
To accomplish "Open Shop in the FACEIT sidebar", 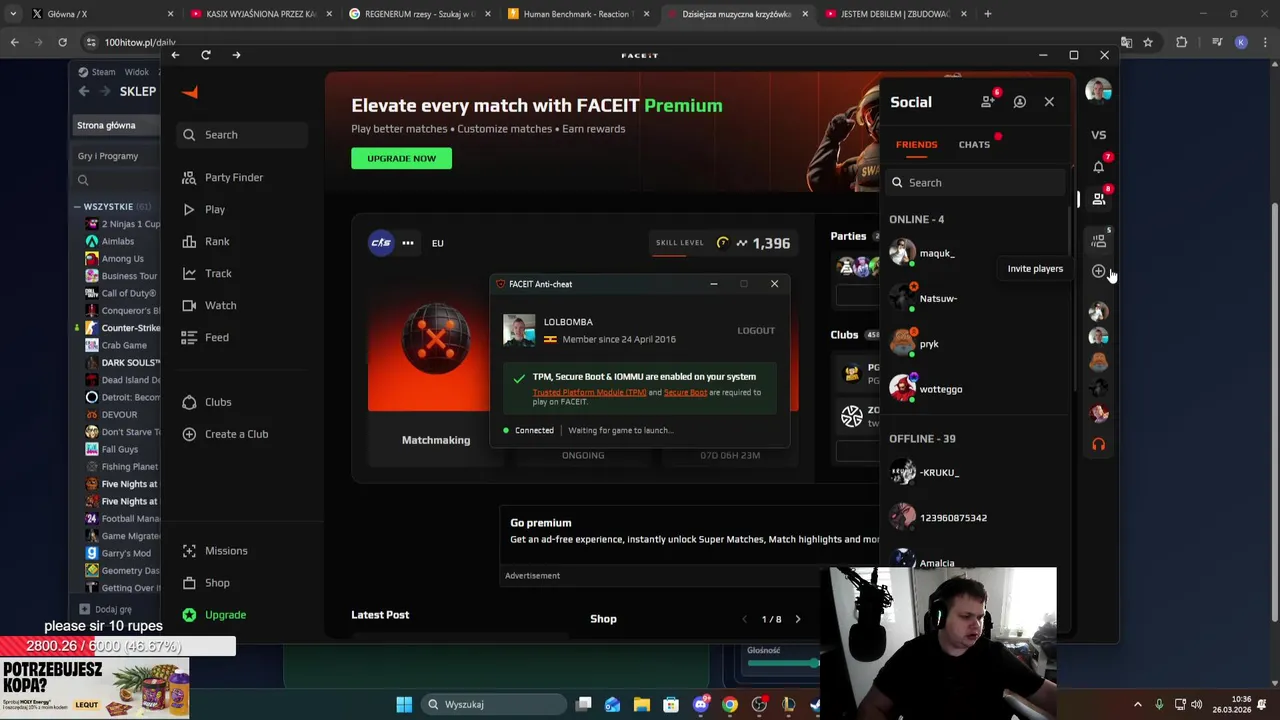I will pyautogui.click(x=206, y=583).
